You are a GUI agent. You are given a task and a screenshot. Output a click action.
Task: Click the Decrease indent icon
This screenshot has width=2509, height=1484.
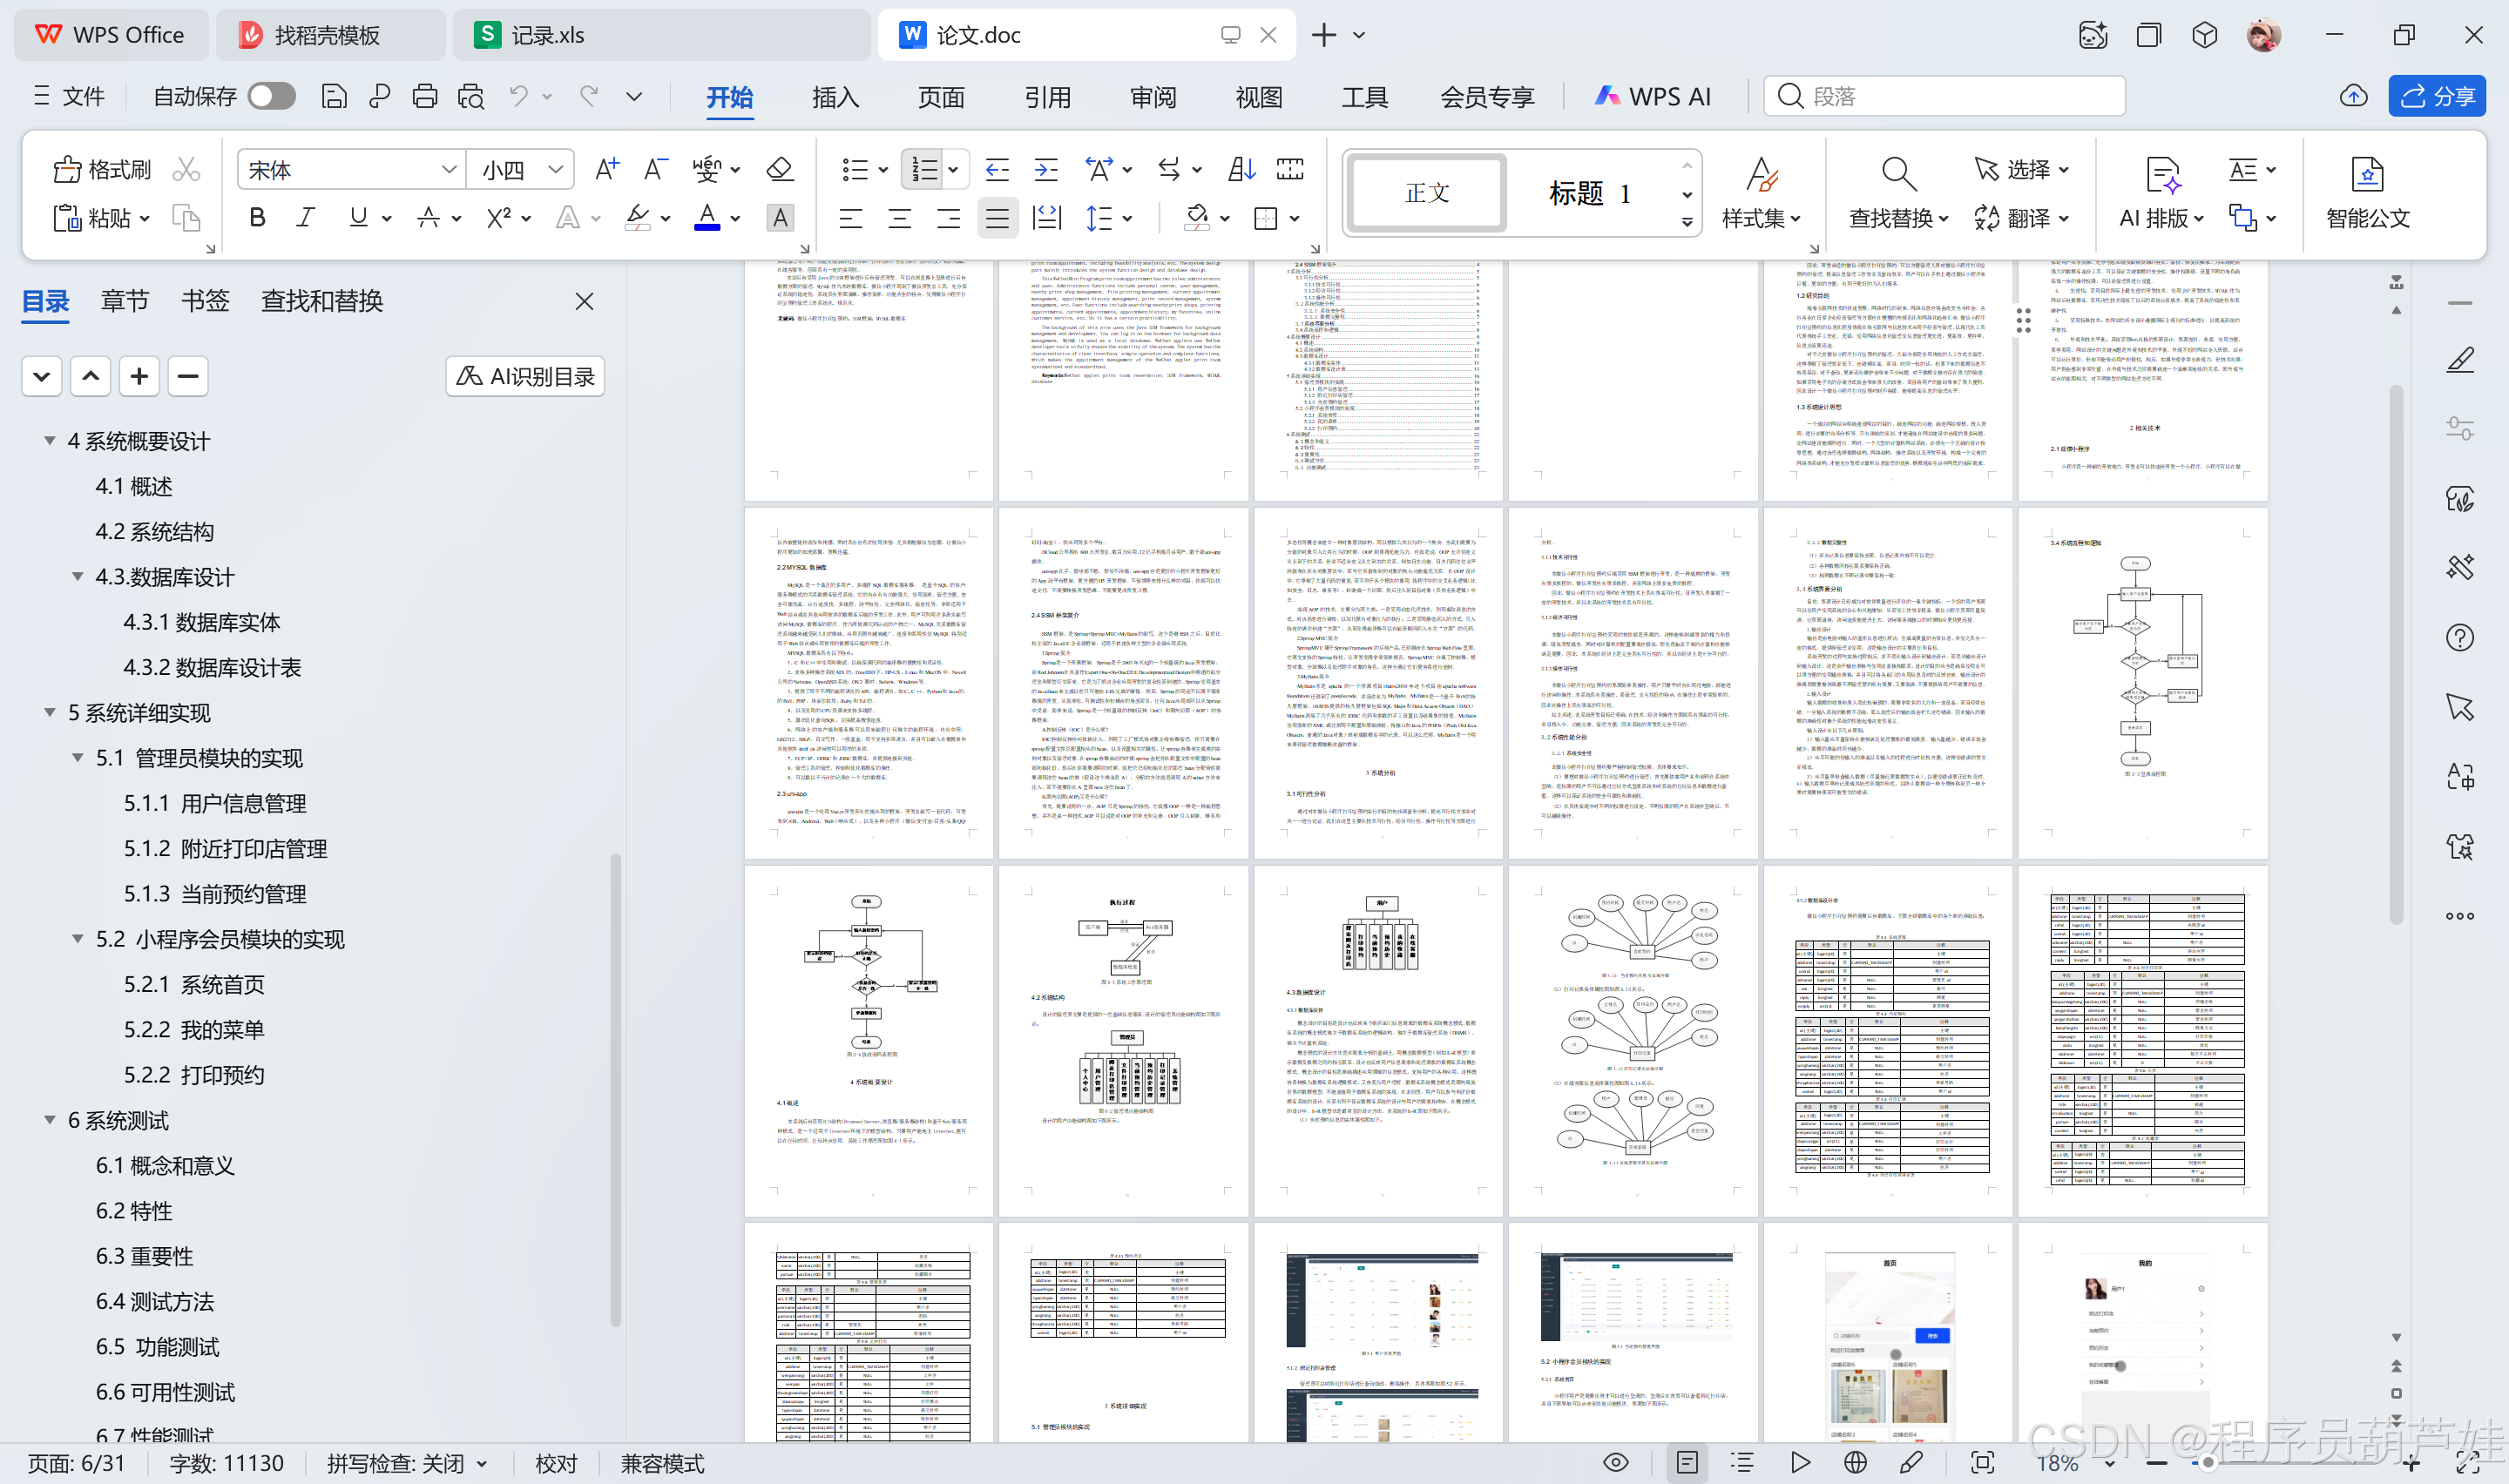click(997, 169)
